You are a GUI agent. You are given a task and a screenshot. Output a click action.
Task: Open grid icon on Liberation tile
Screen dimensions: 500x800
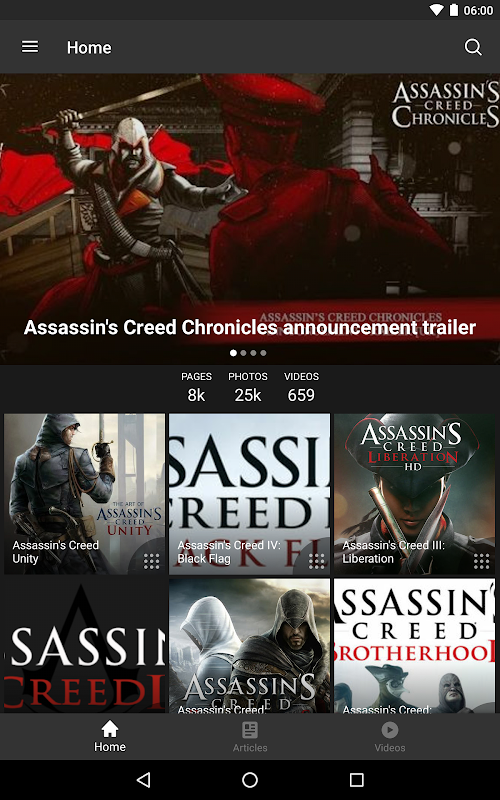pyautogui.click(x=481, y=561)
